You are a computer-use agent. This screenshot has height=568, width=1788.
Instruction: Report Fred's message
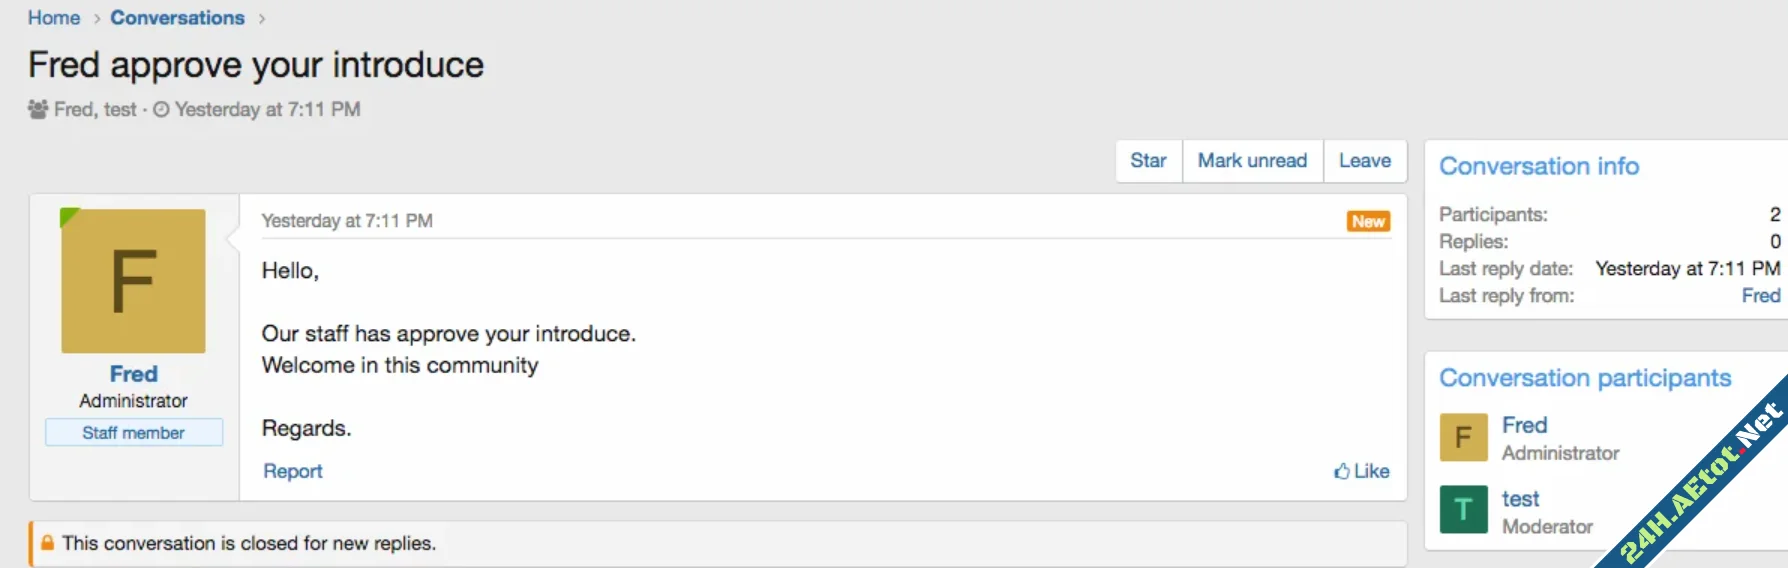click(x=292, y=471)
